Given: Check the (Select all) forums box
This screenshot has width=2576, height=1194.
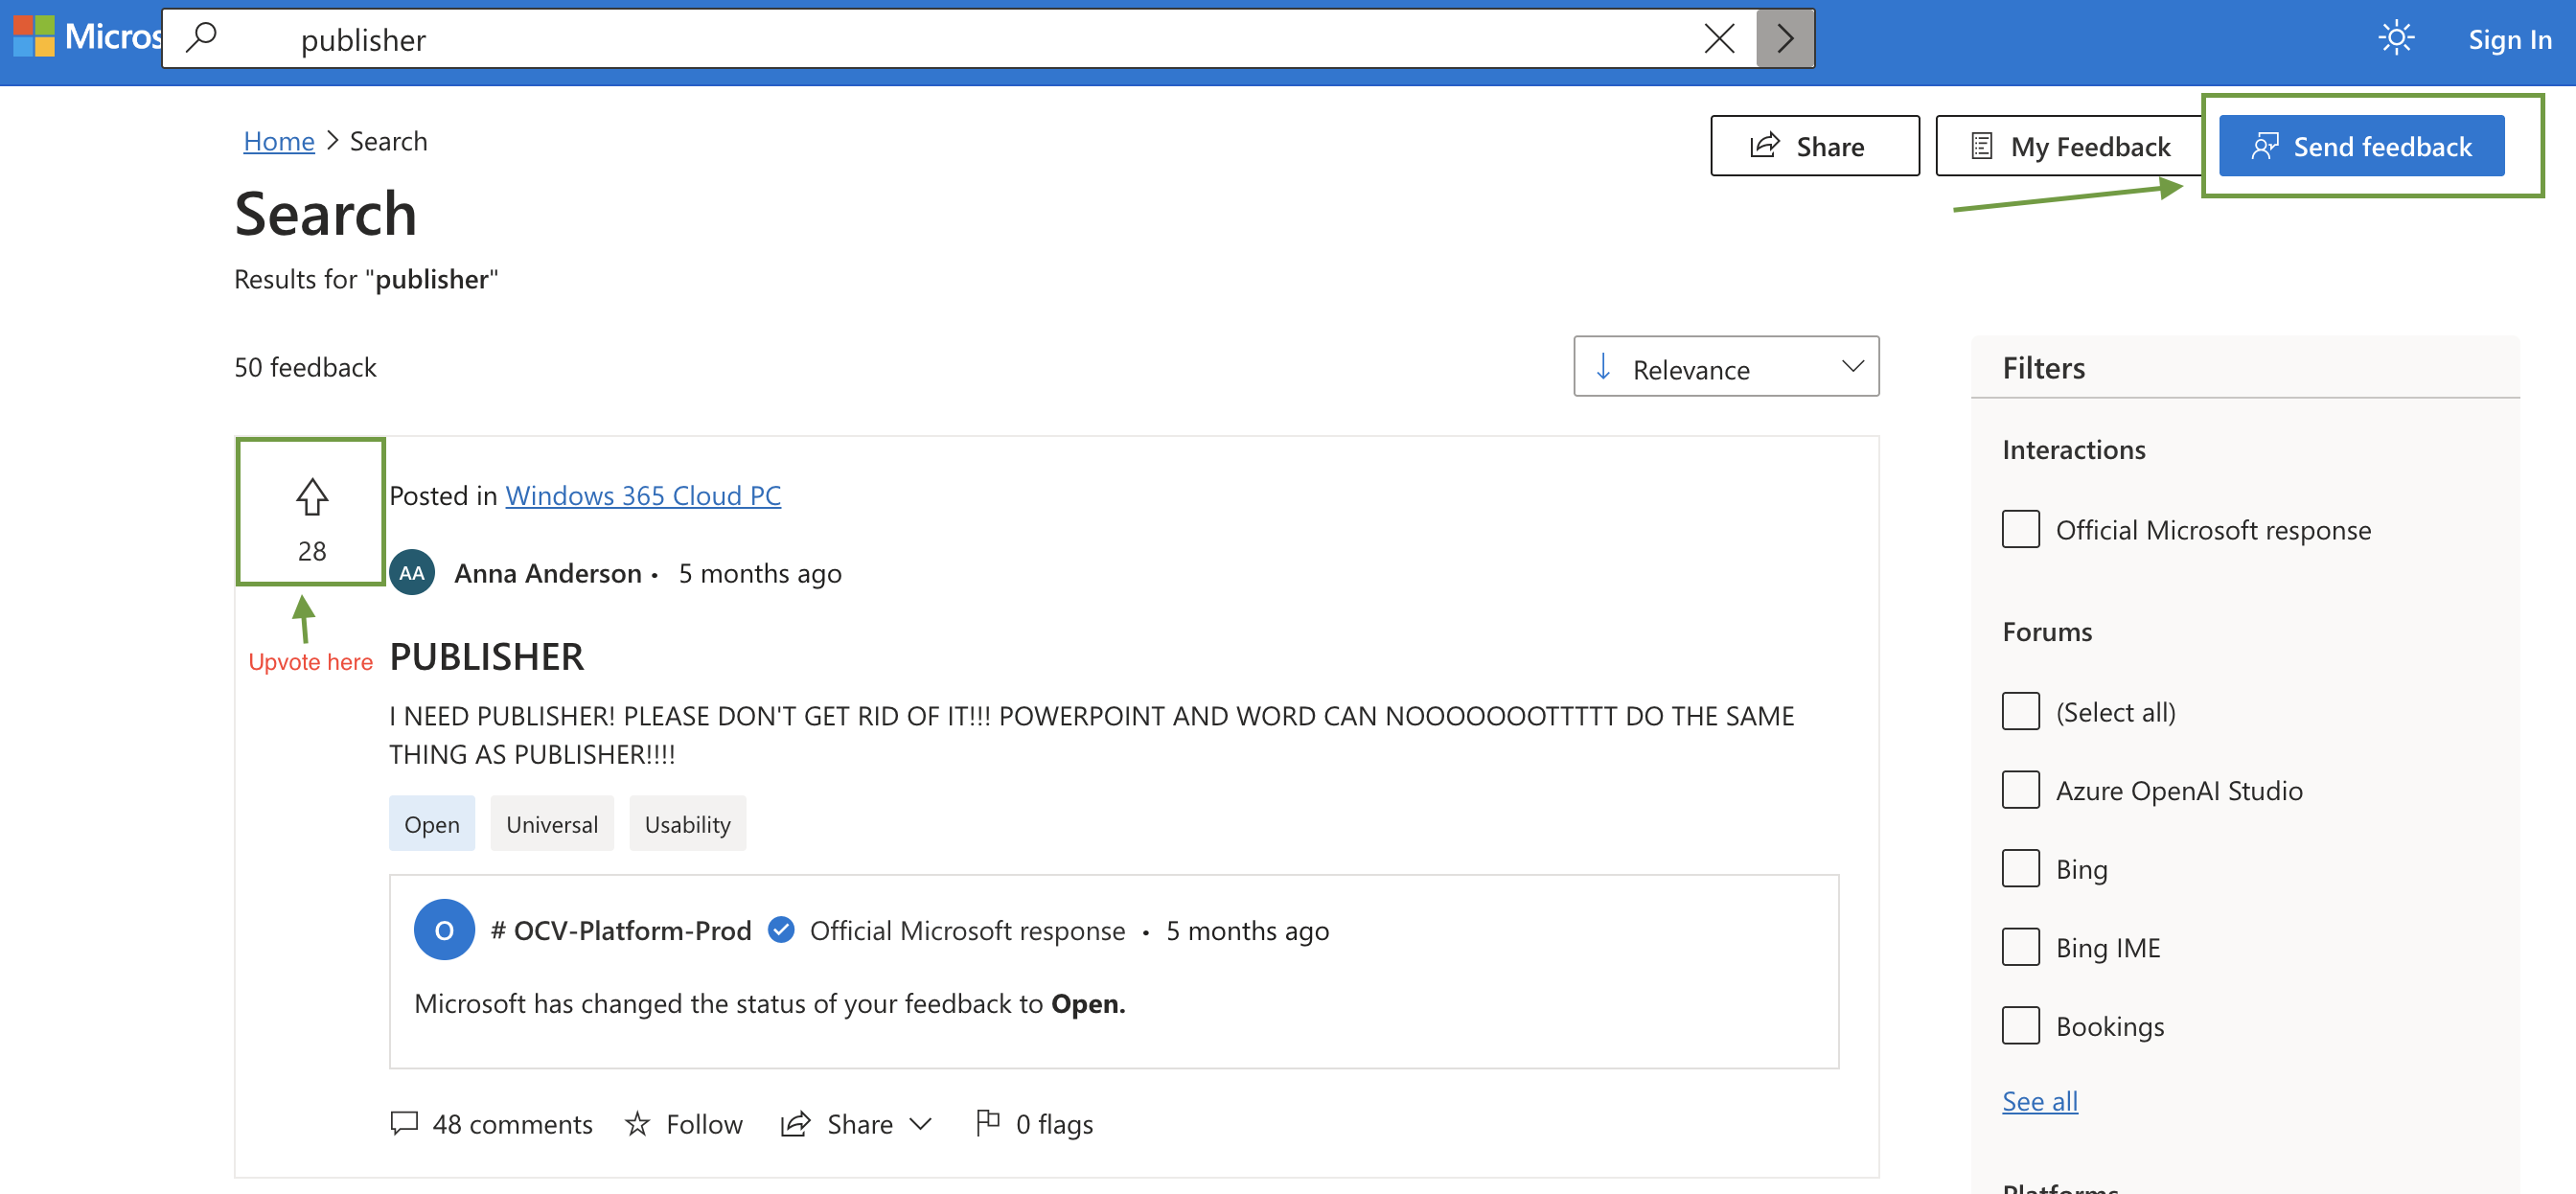Looking at the screenshot, I should coord(2021,711).
